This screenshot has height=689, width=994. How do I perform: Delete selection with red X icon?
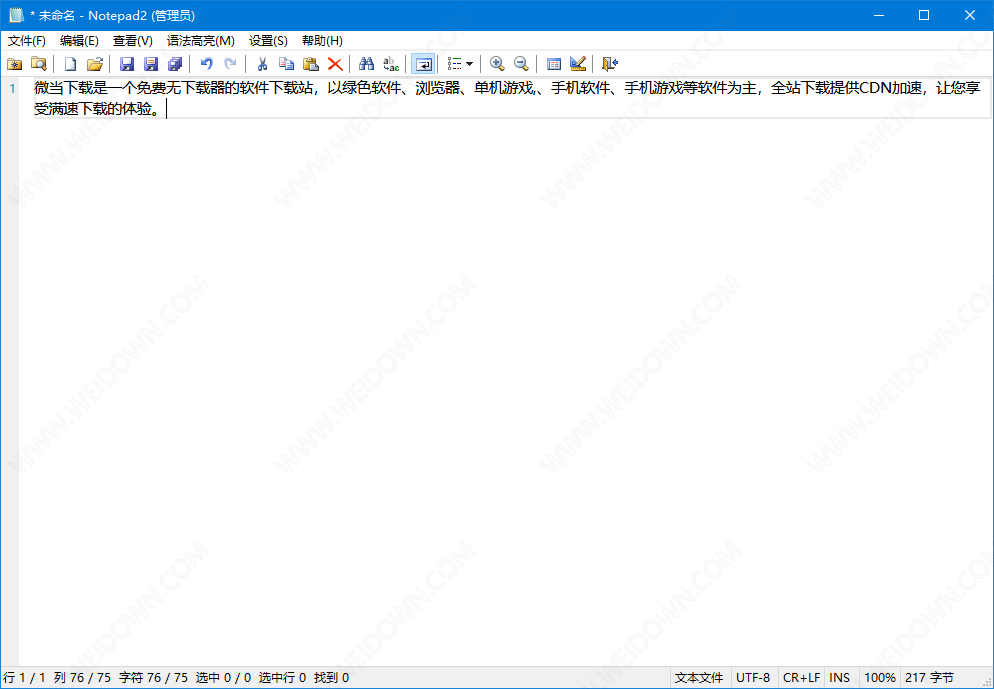(335, 64)
